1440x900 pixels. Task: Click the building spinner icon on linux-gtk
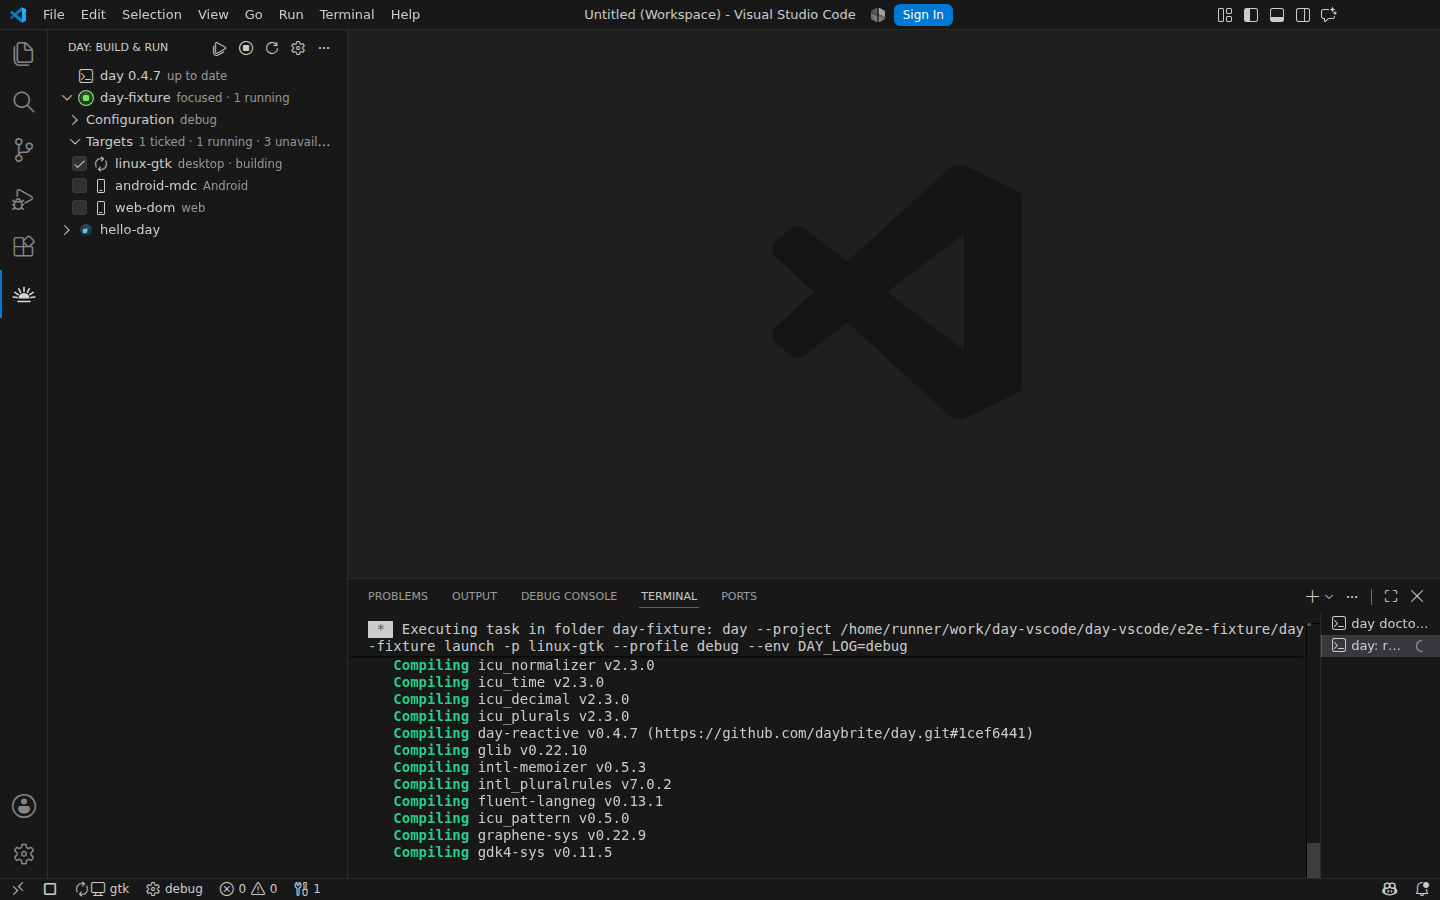(x=101, y=164)
